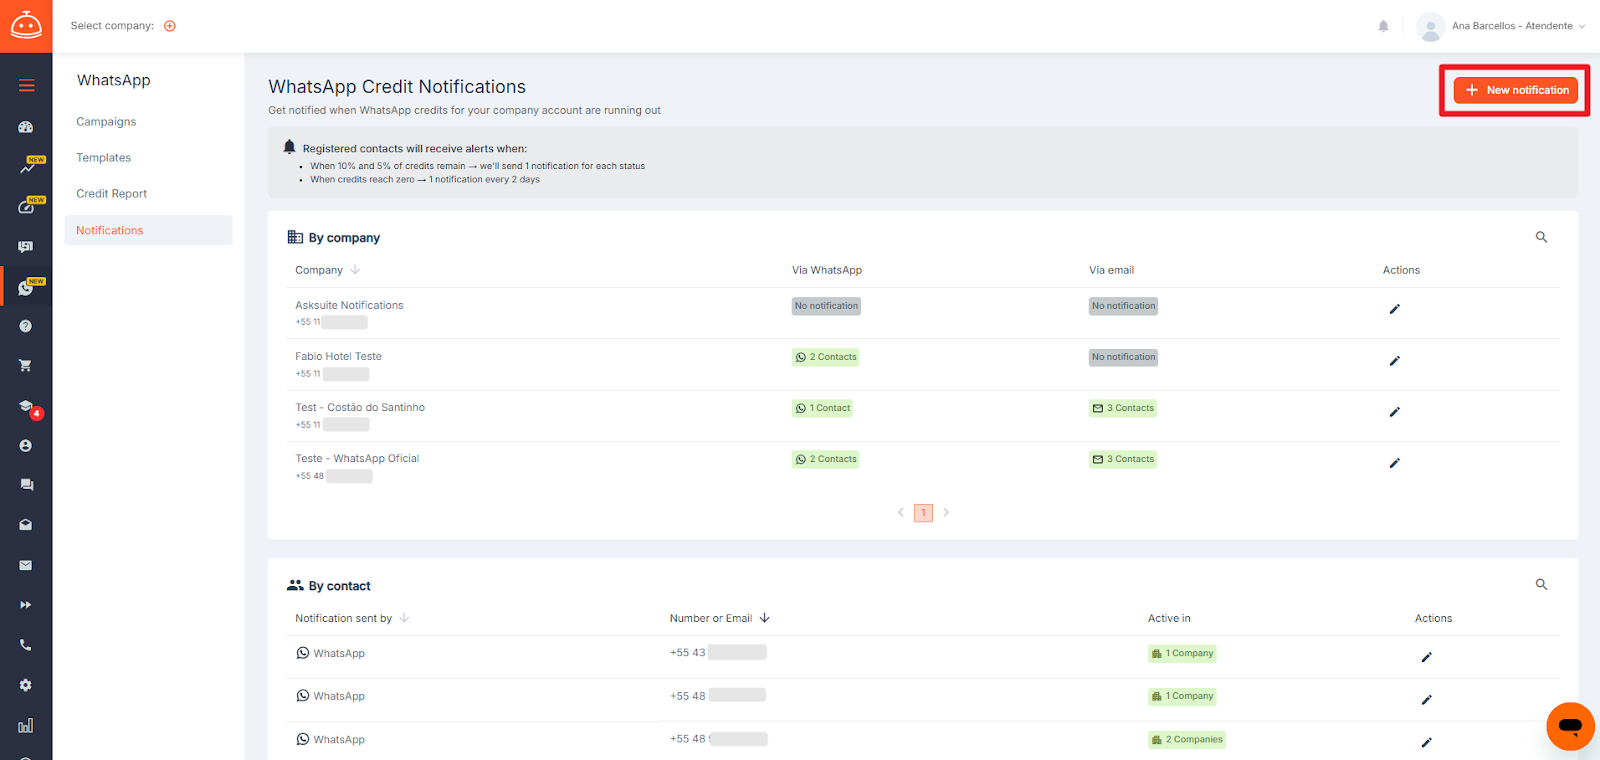
Task: Open the closed-envelope mail sidebar icon
Action: (x=26, y=565)
